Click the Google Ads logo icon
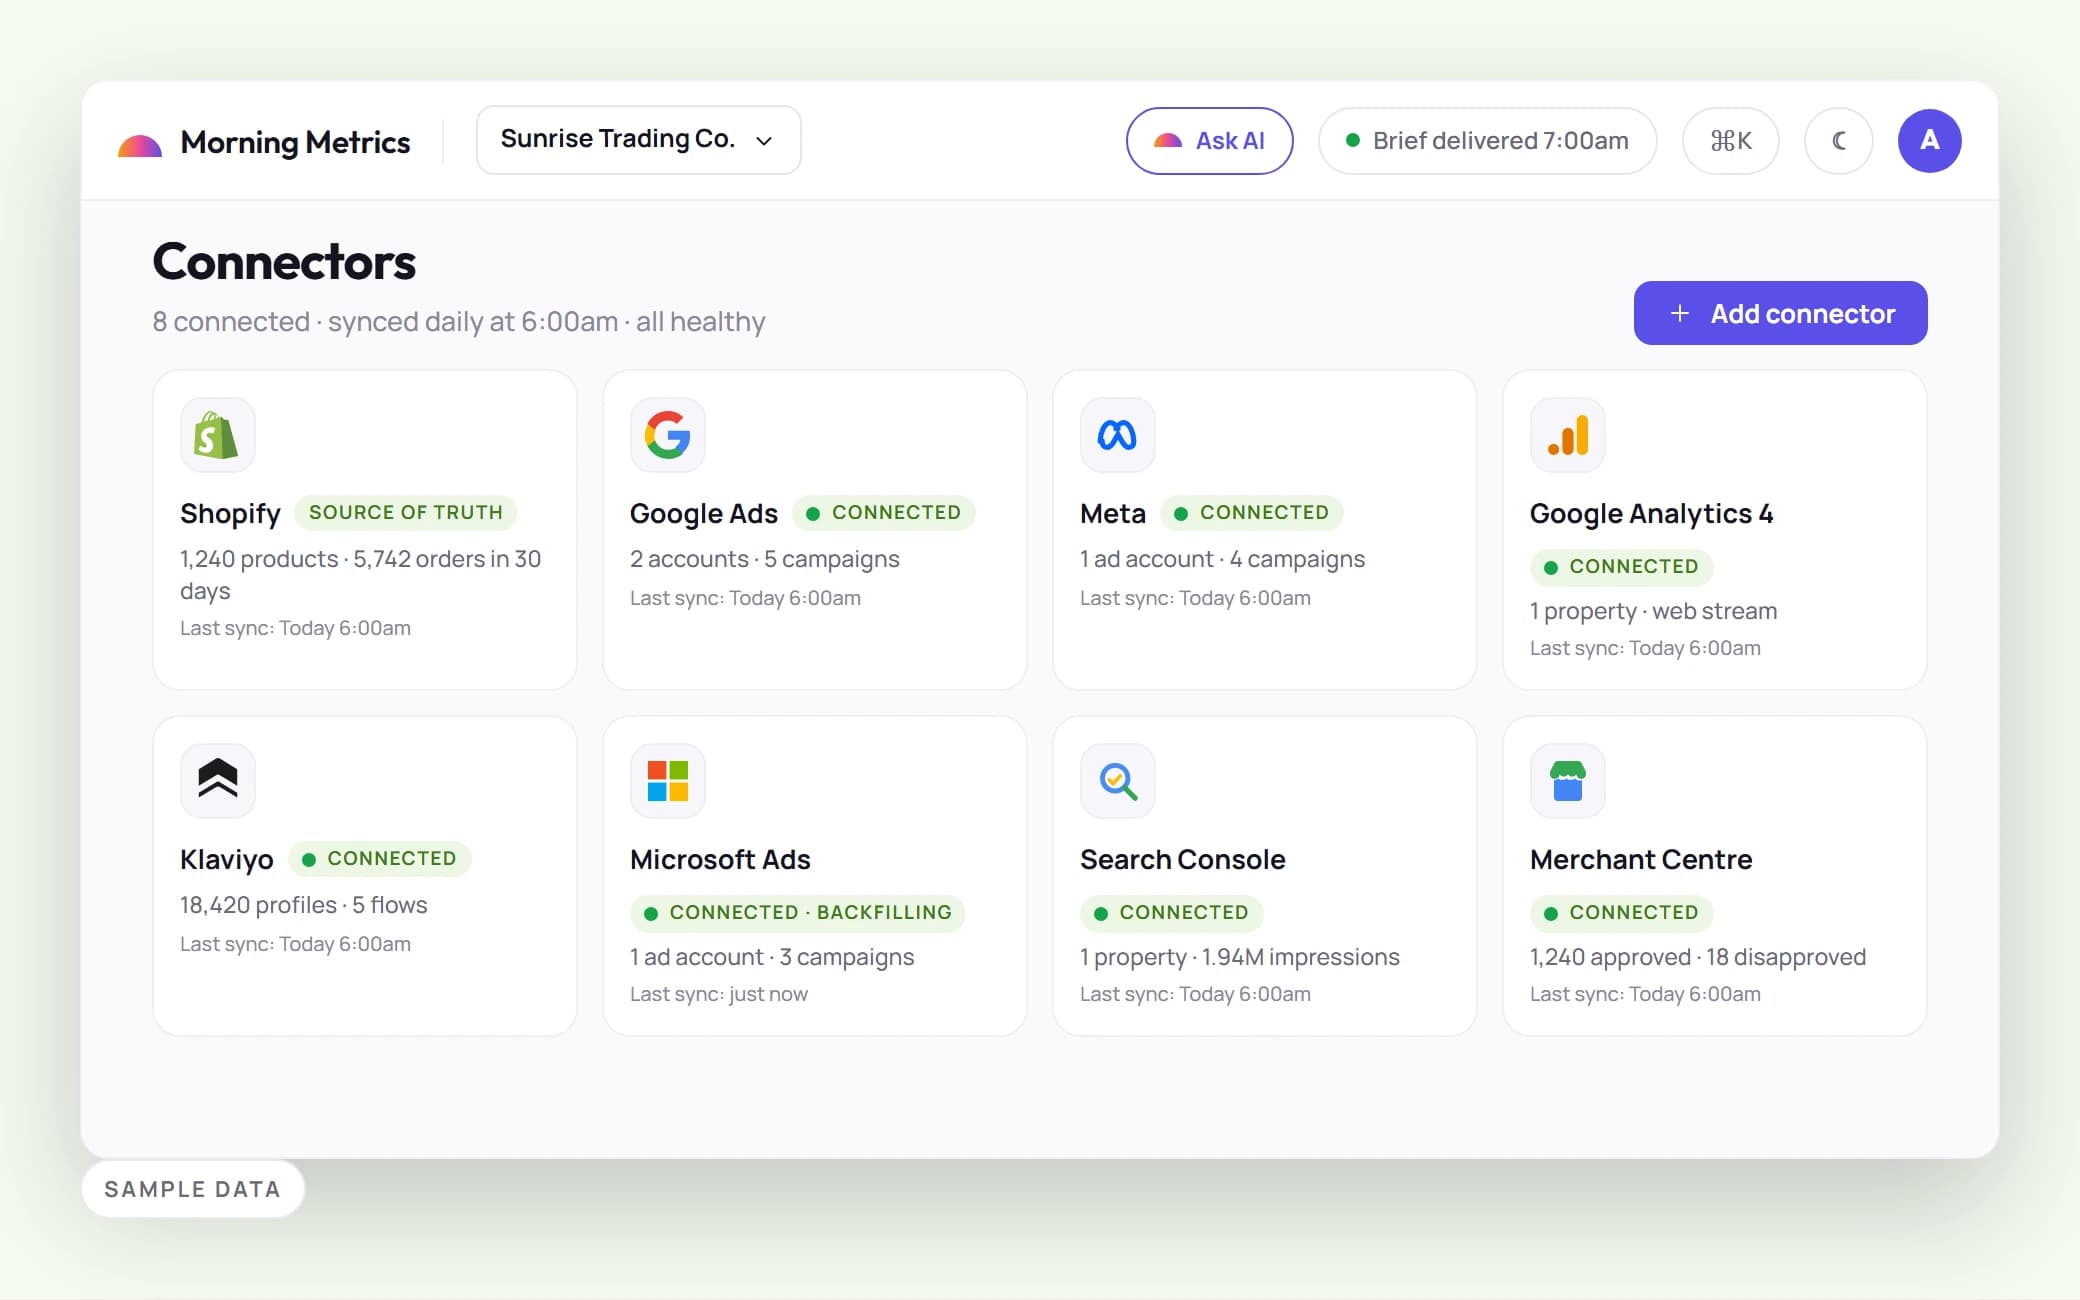 tap(667, 435)
